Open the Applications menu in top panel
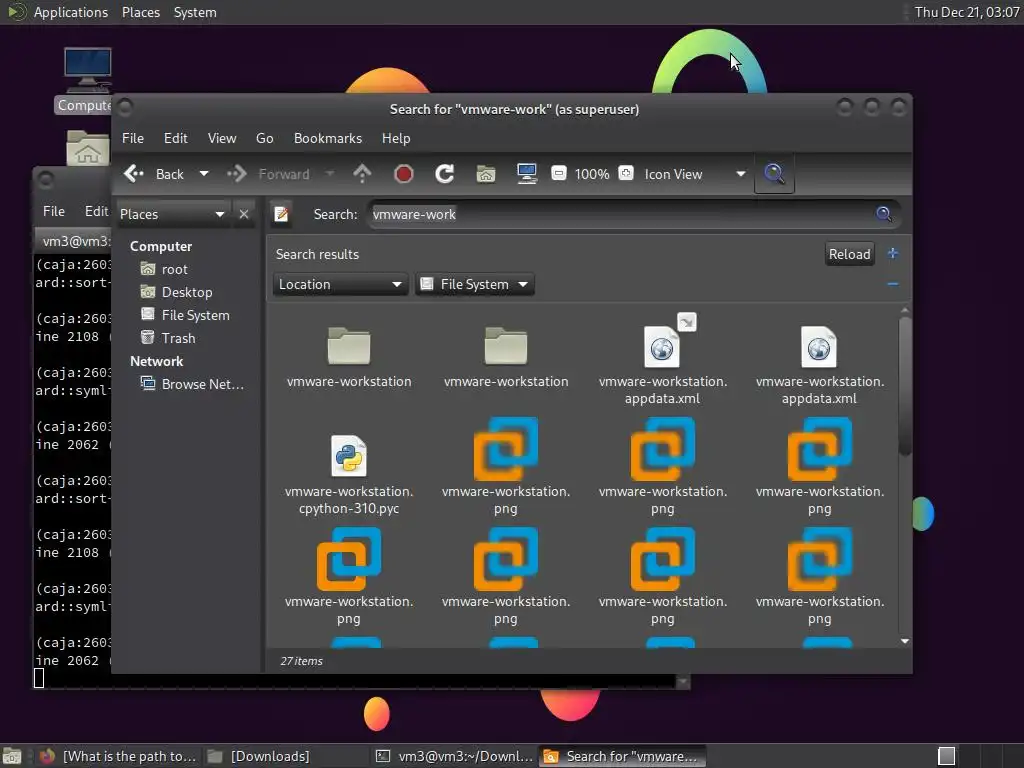Viewport: 1024px width, 768px height. pos(71,12)
